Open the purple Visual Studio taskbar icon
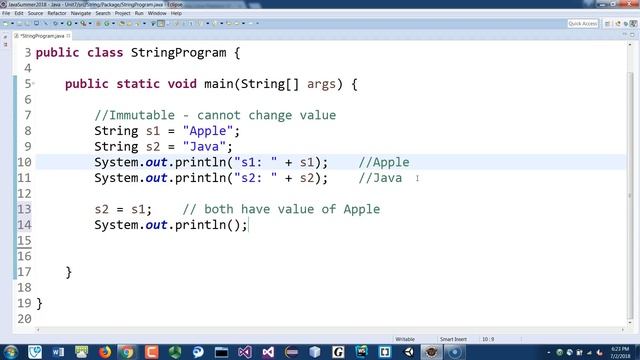 245,352
